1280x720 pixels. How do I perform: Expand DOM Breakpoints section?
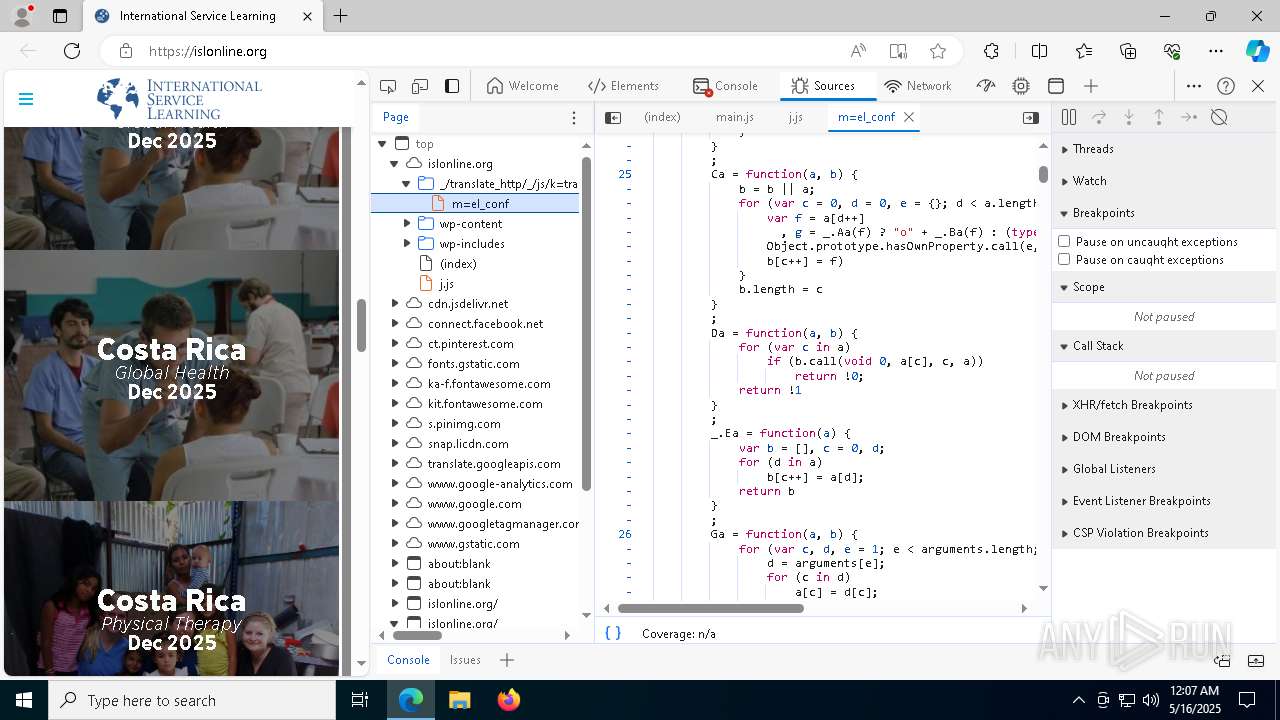[x=1164, y=437]
